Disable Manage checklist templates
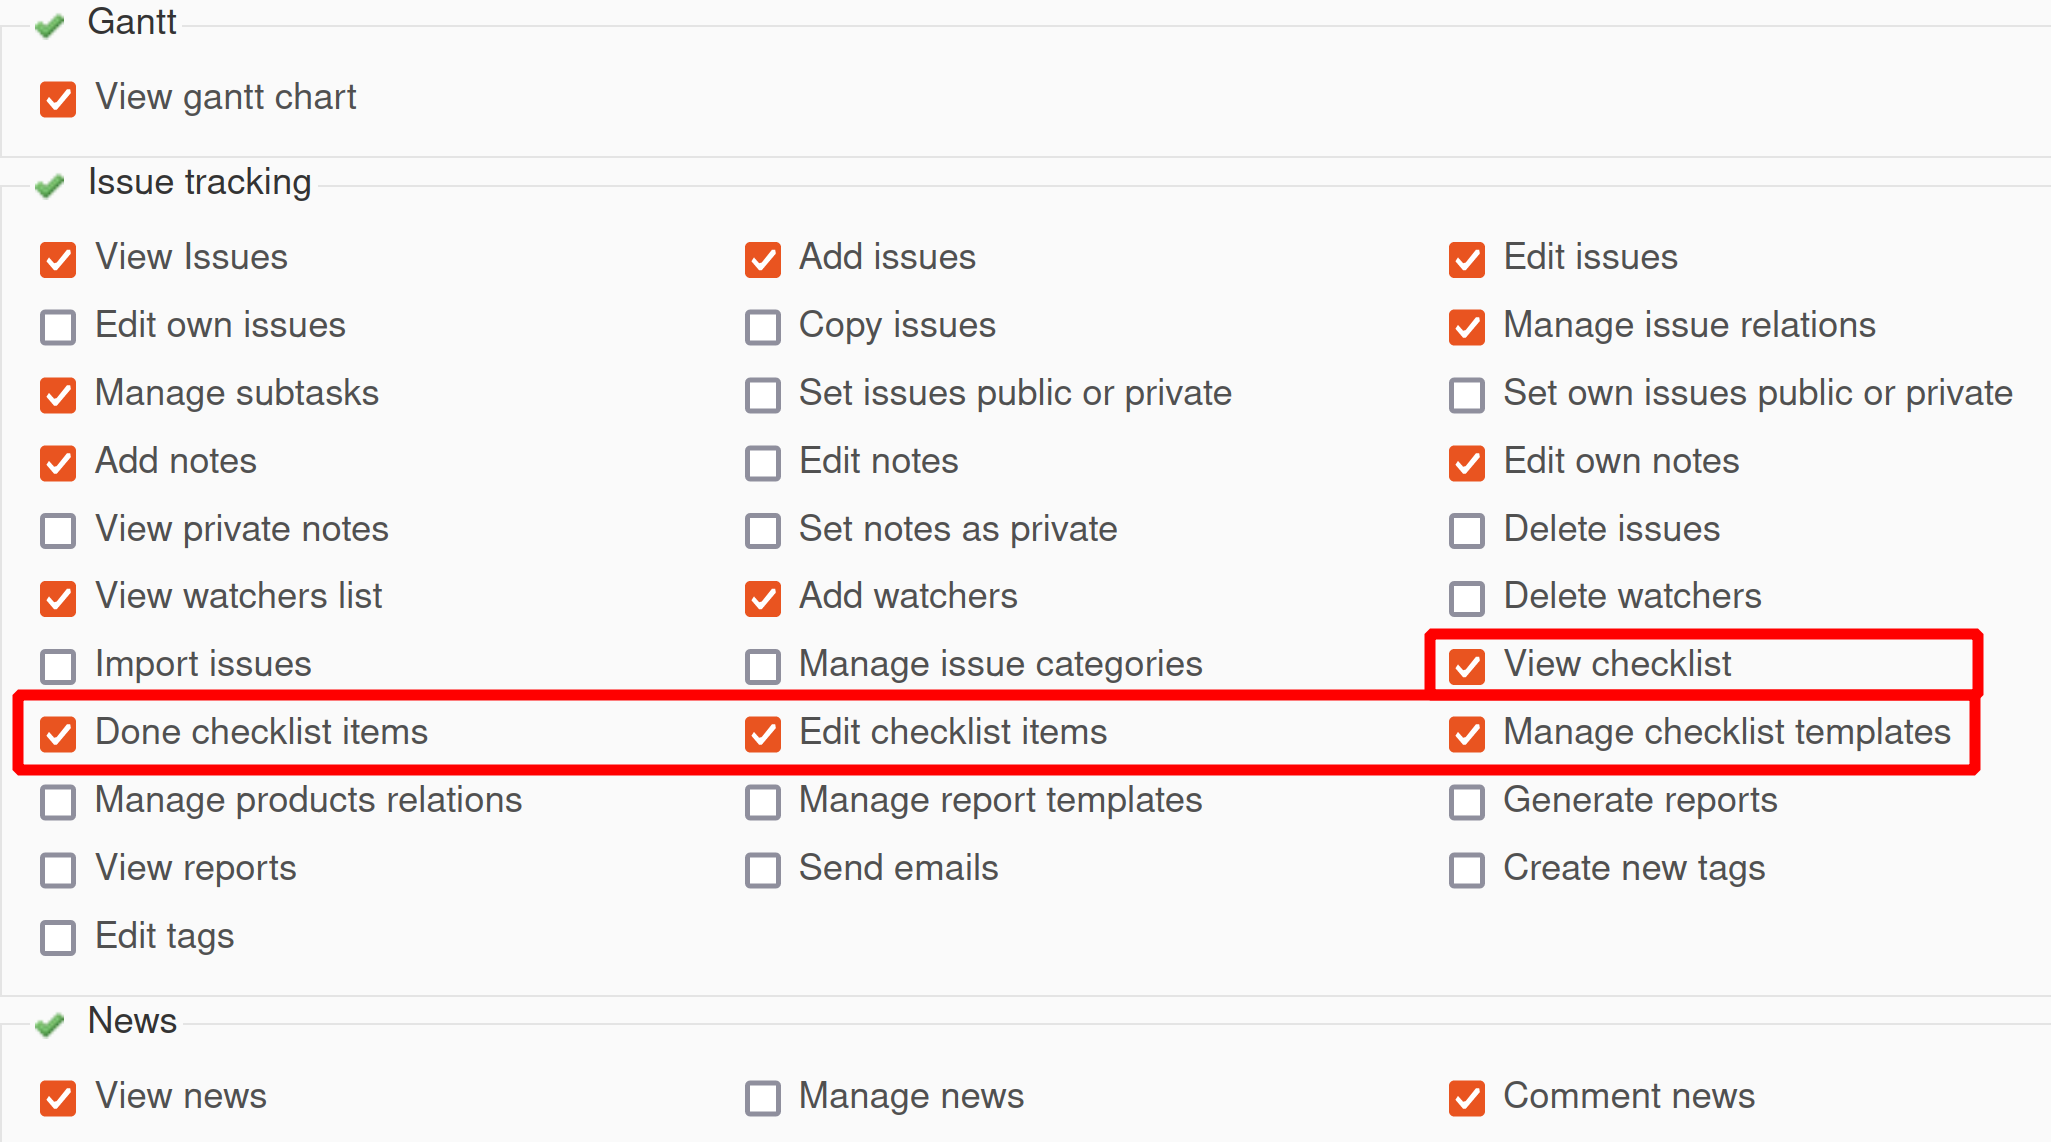Screen dimensions: 2051x1142 (1466, 735)
